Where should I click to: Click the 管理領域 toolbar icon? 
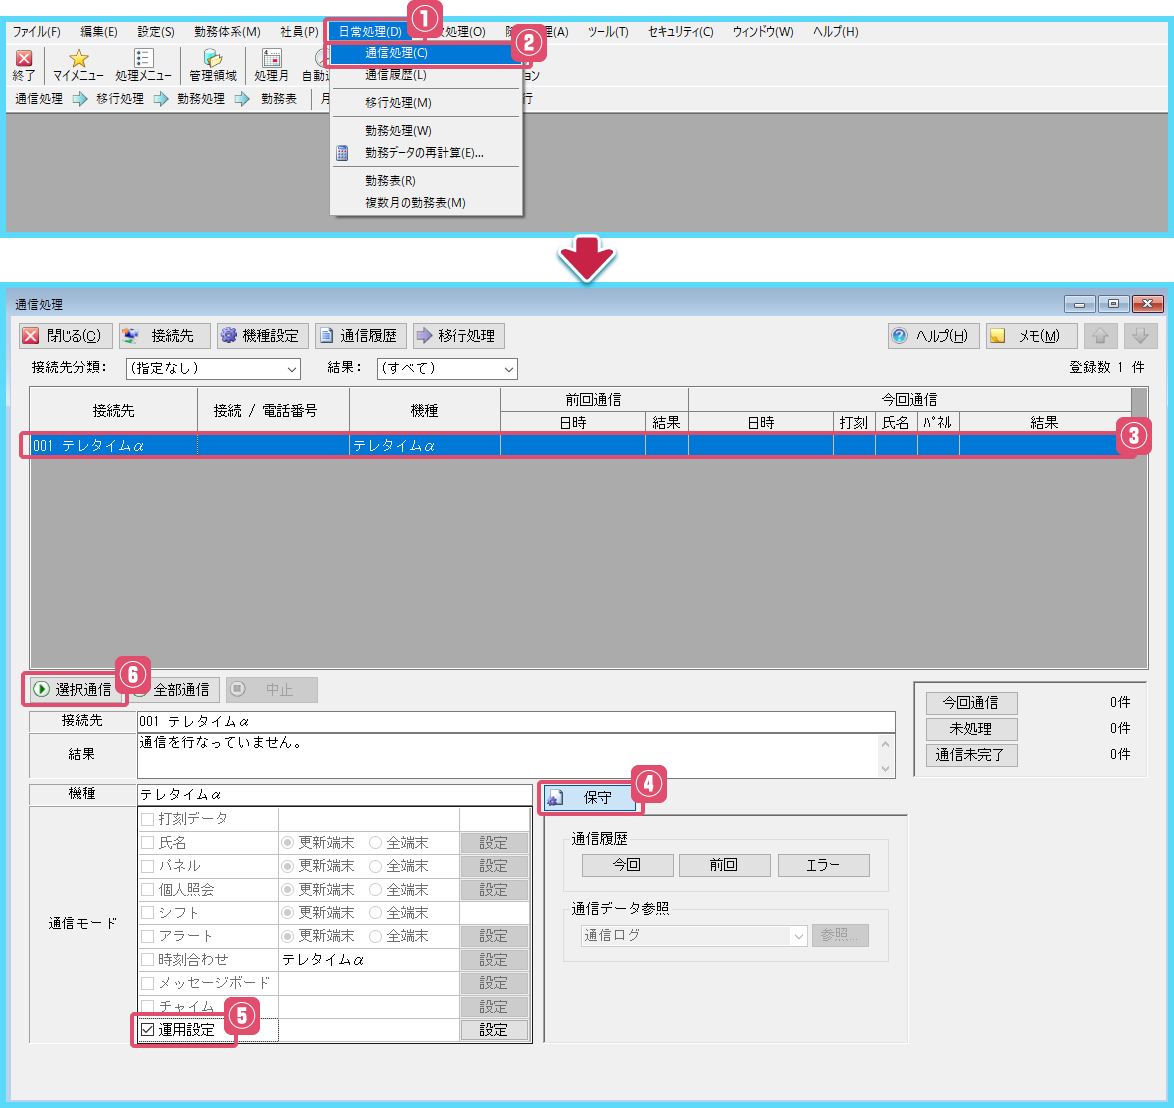[213, 65]
